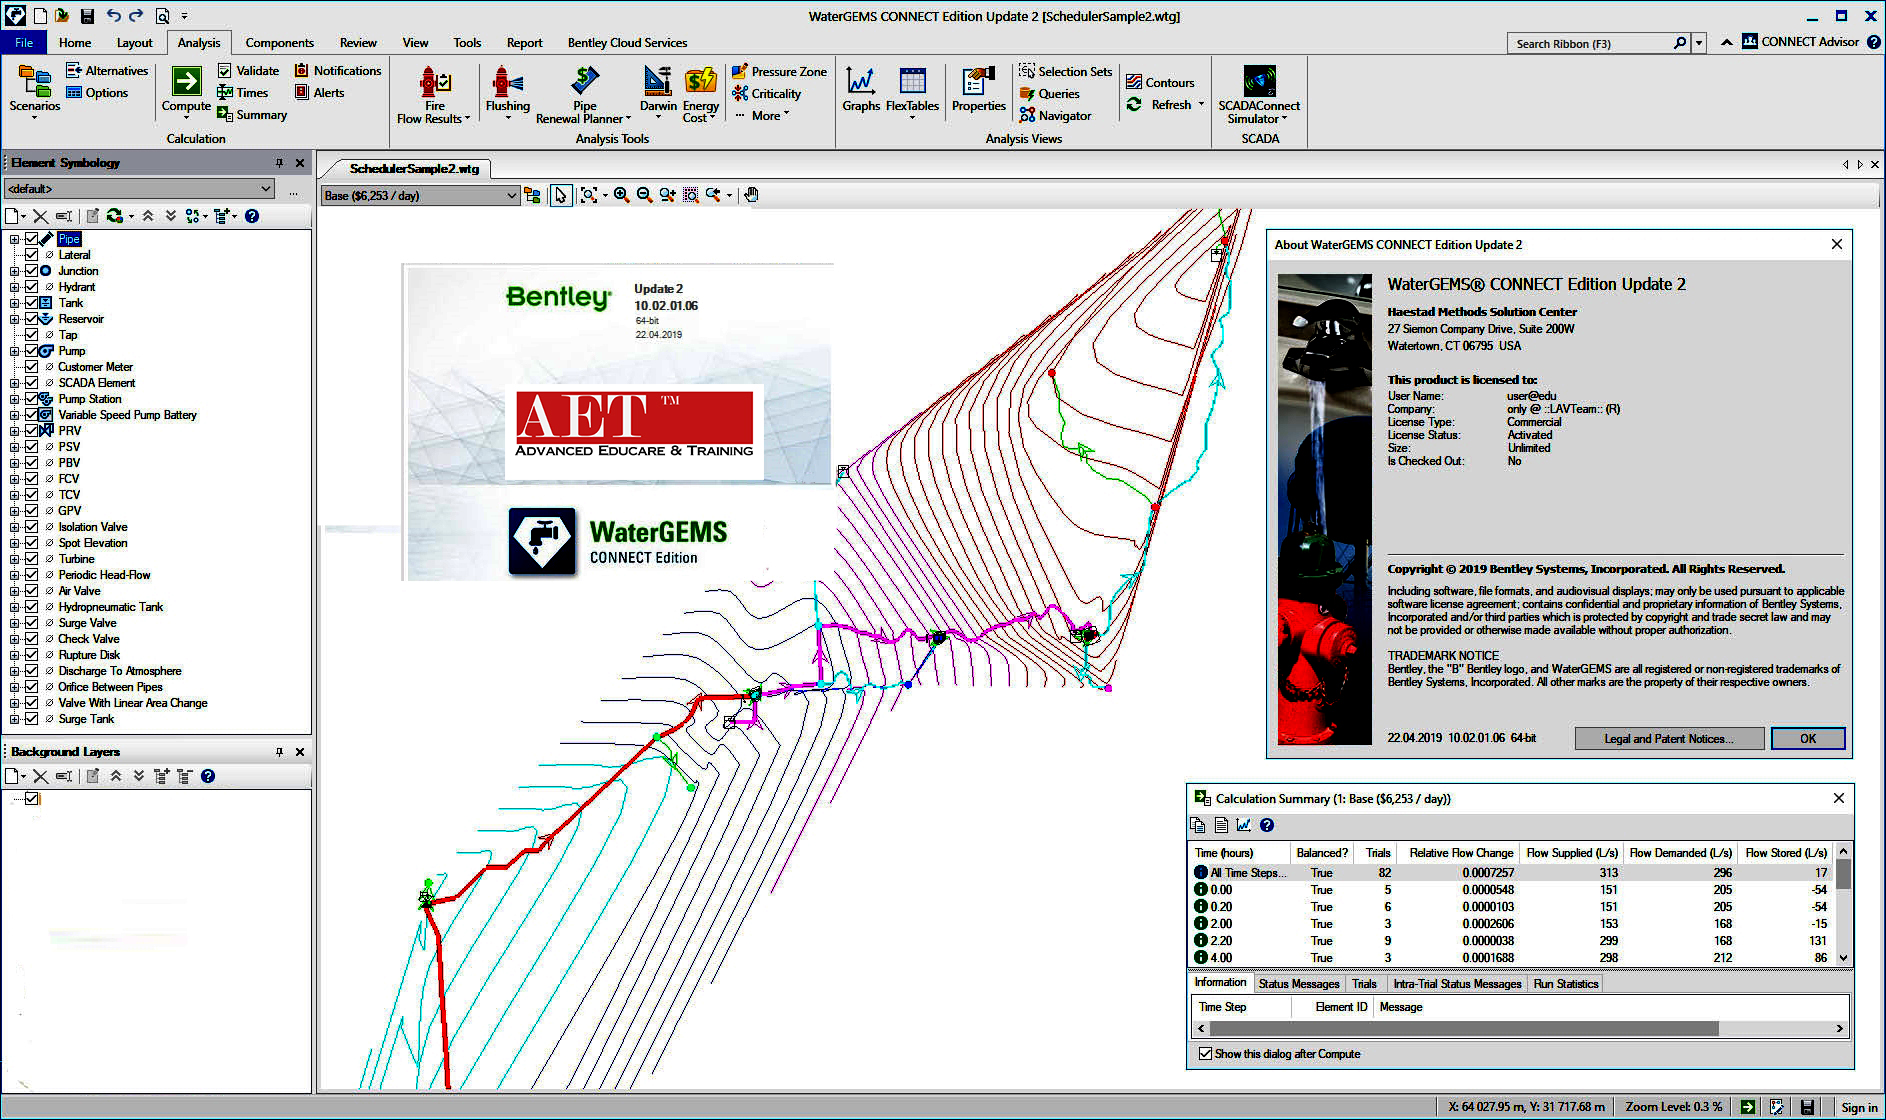Expand the Pump tree node

(14, 351)
